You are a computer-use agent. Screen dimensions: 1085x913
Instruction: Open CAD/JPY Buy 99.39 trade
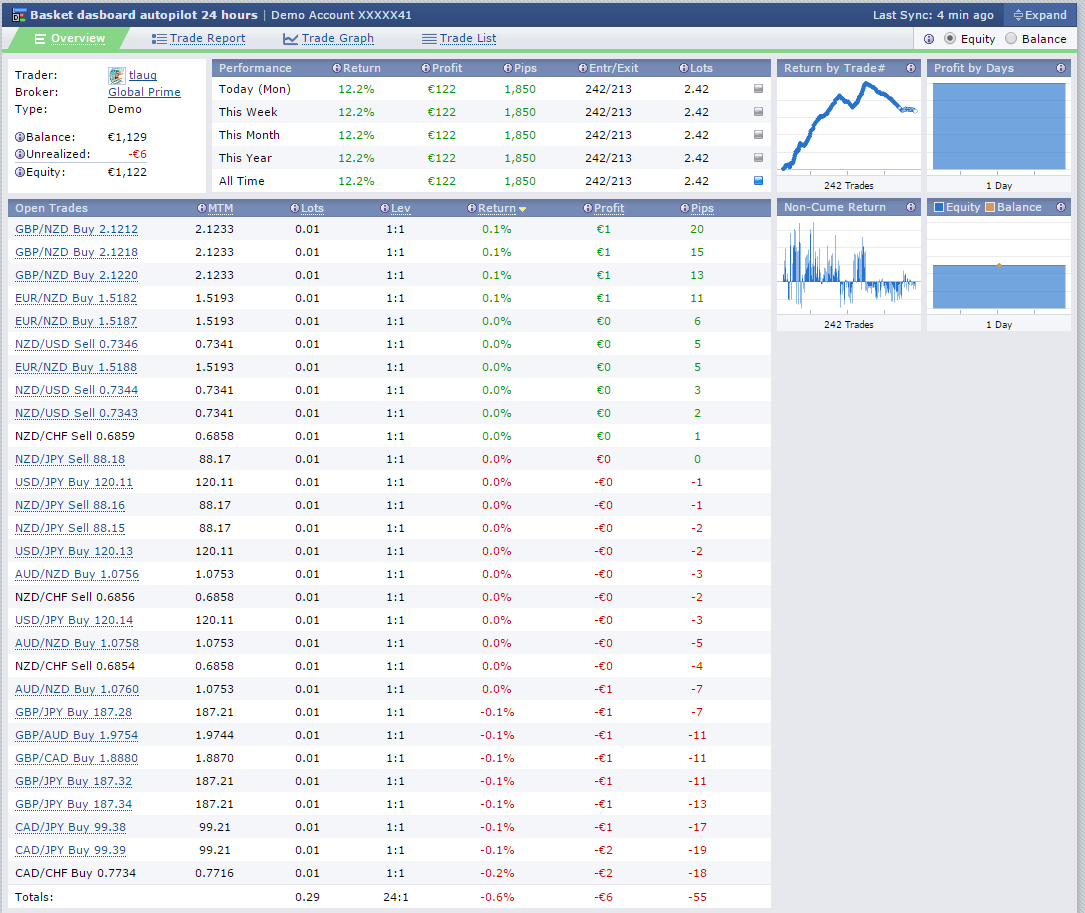coord(70,850)
